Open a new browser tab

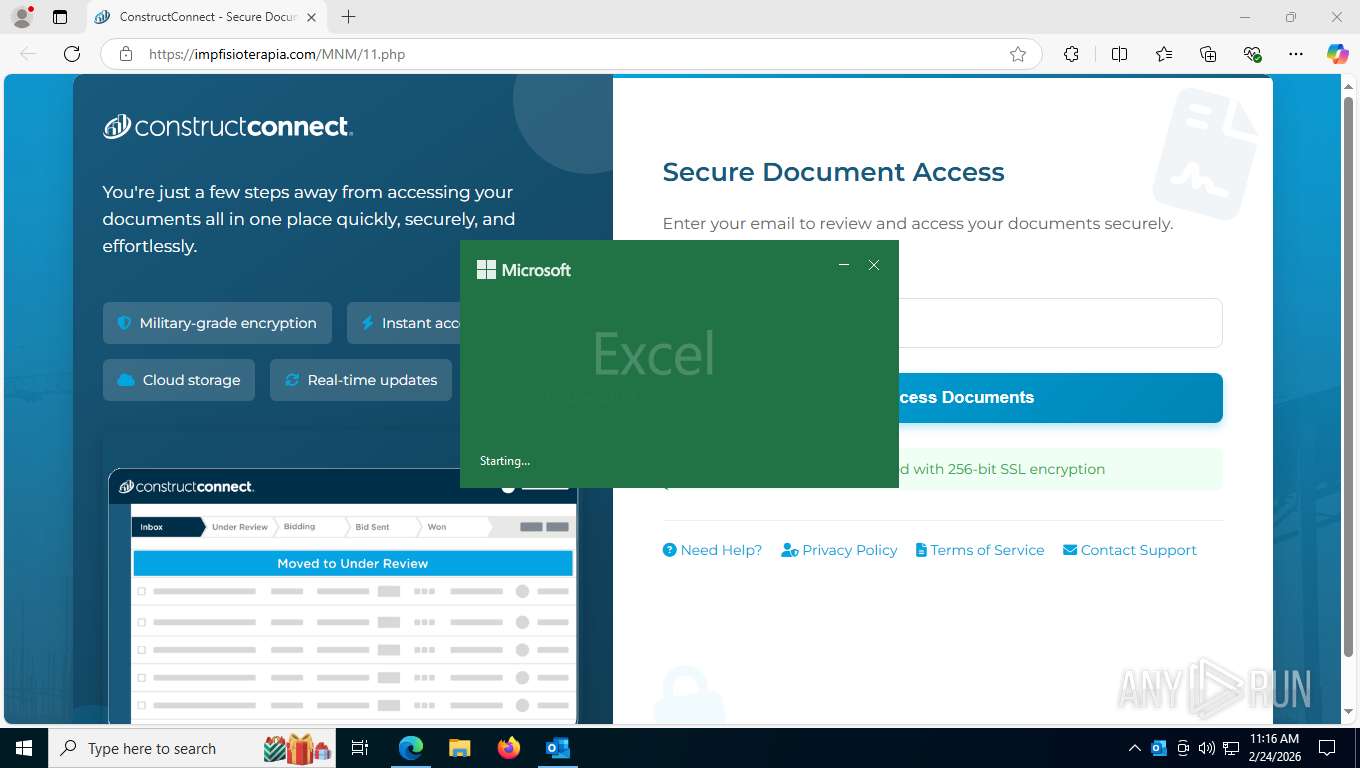[348, 17]
